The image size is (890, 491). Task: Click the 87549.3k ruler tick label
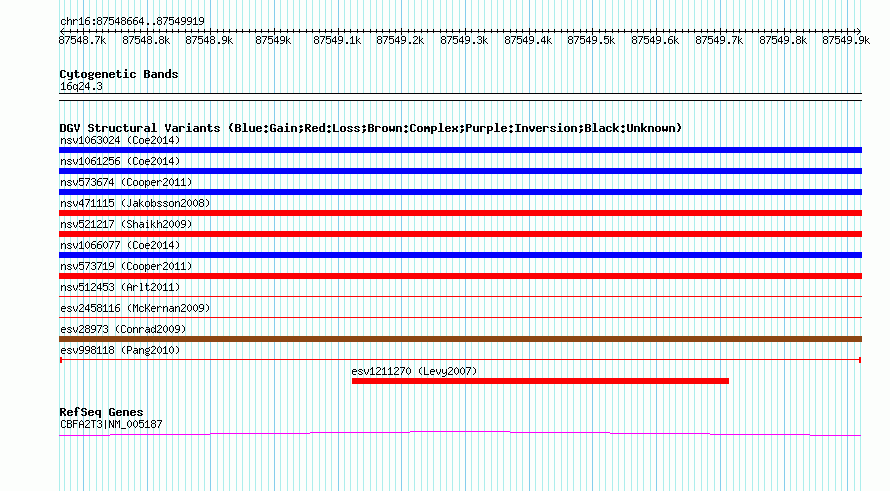pyautogui.click(x=464, y=40)
